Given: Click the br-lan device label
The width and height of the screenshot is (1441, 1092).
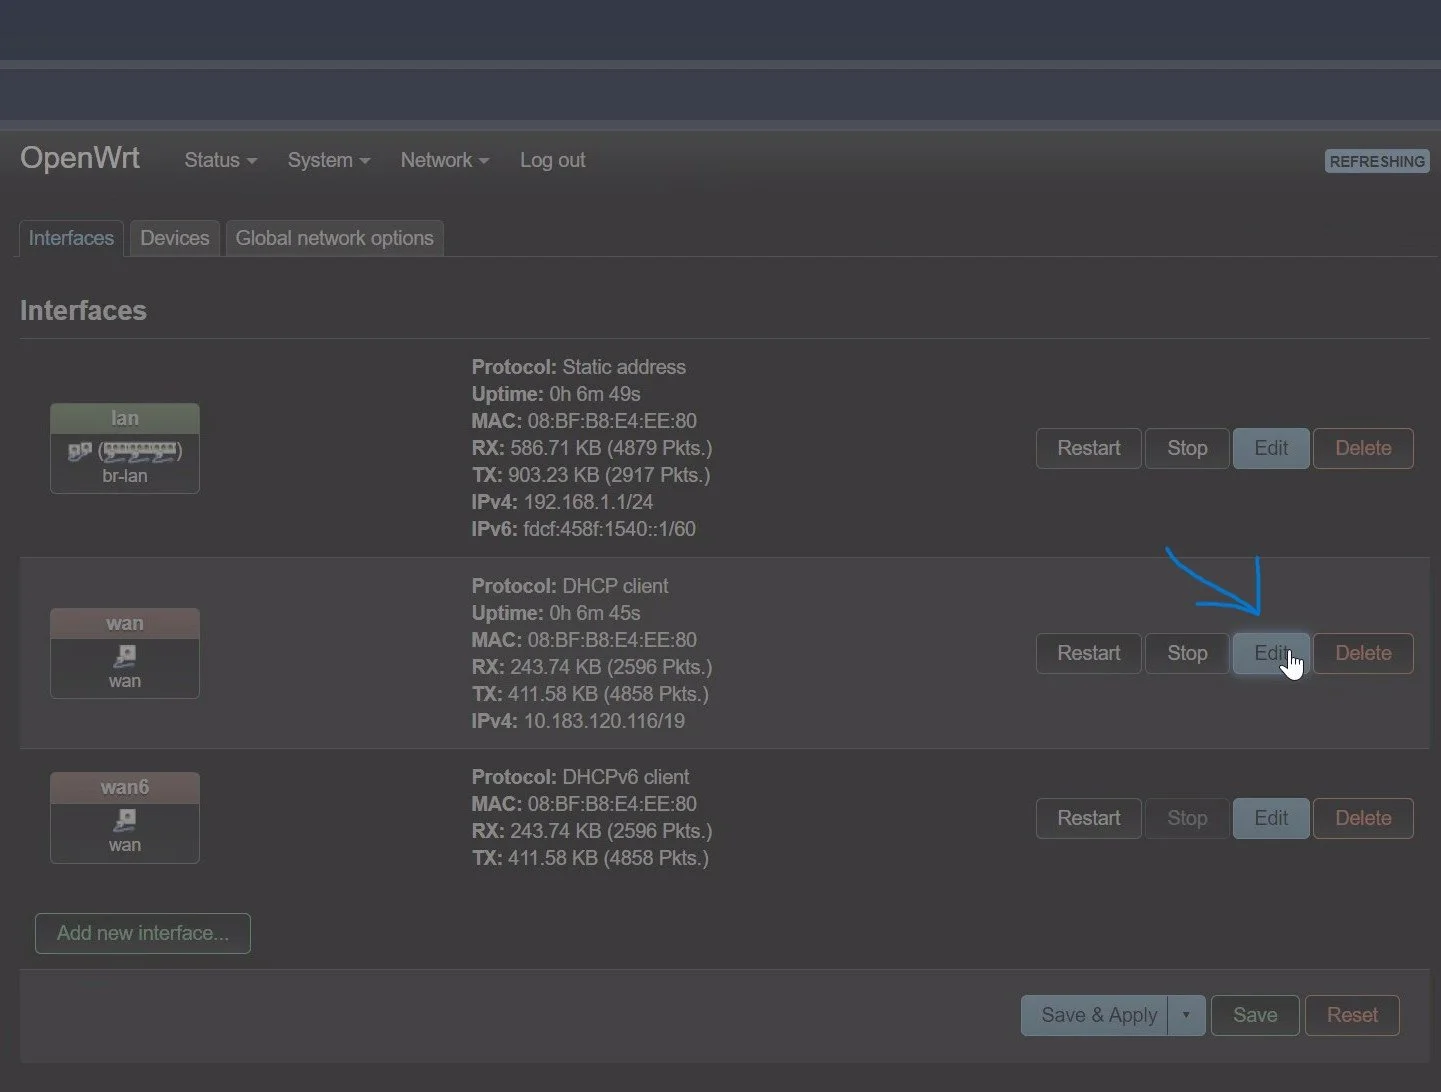Looking at the screenshot, I should click(x=125, y=476).
